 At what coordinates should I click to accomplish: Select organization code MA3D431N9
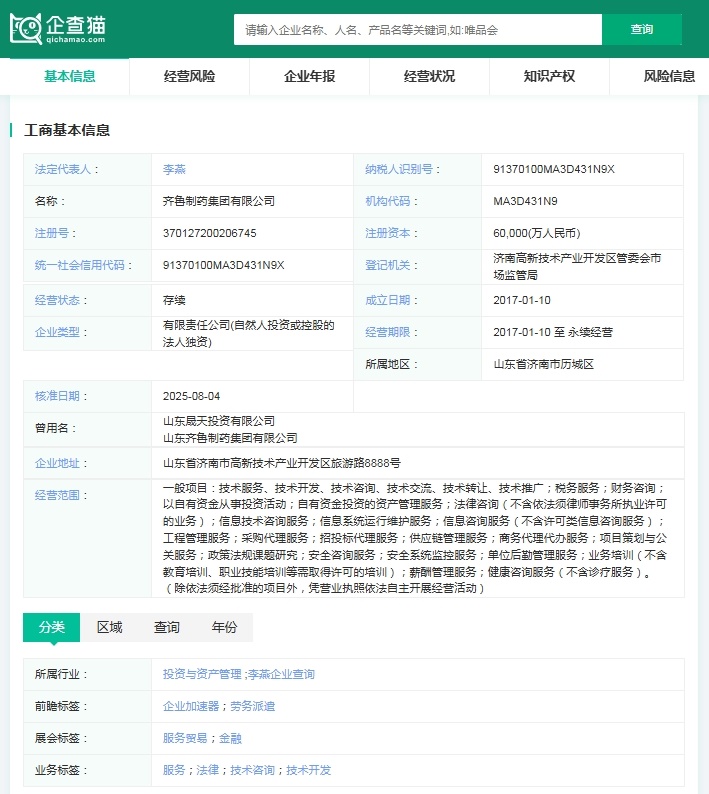pos(525,202)
